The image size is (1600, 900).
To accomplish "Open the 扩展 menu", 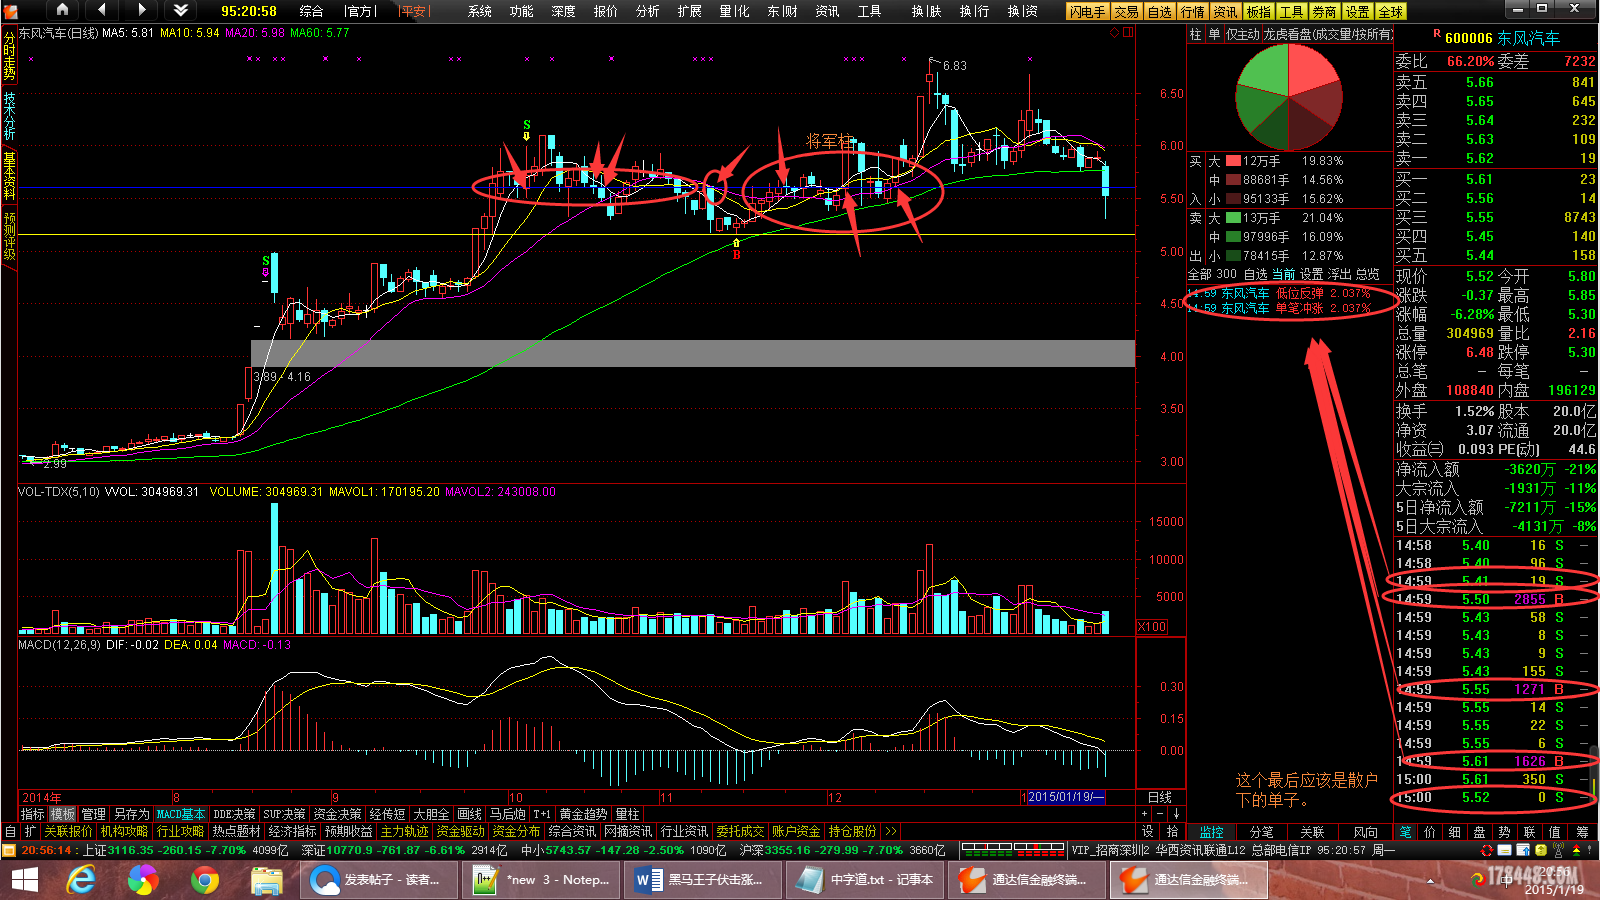I will [690, 11].
